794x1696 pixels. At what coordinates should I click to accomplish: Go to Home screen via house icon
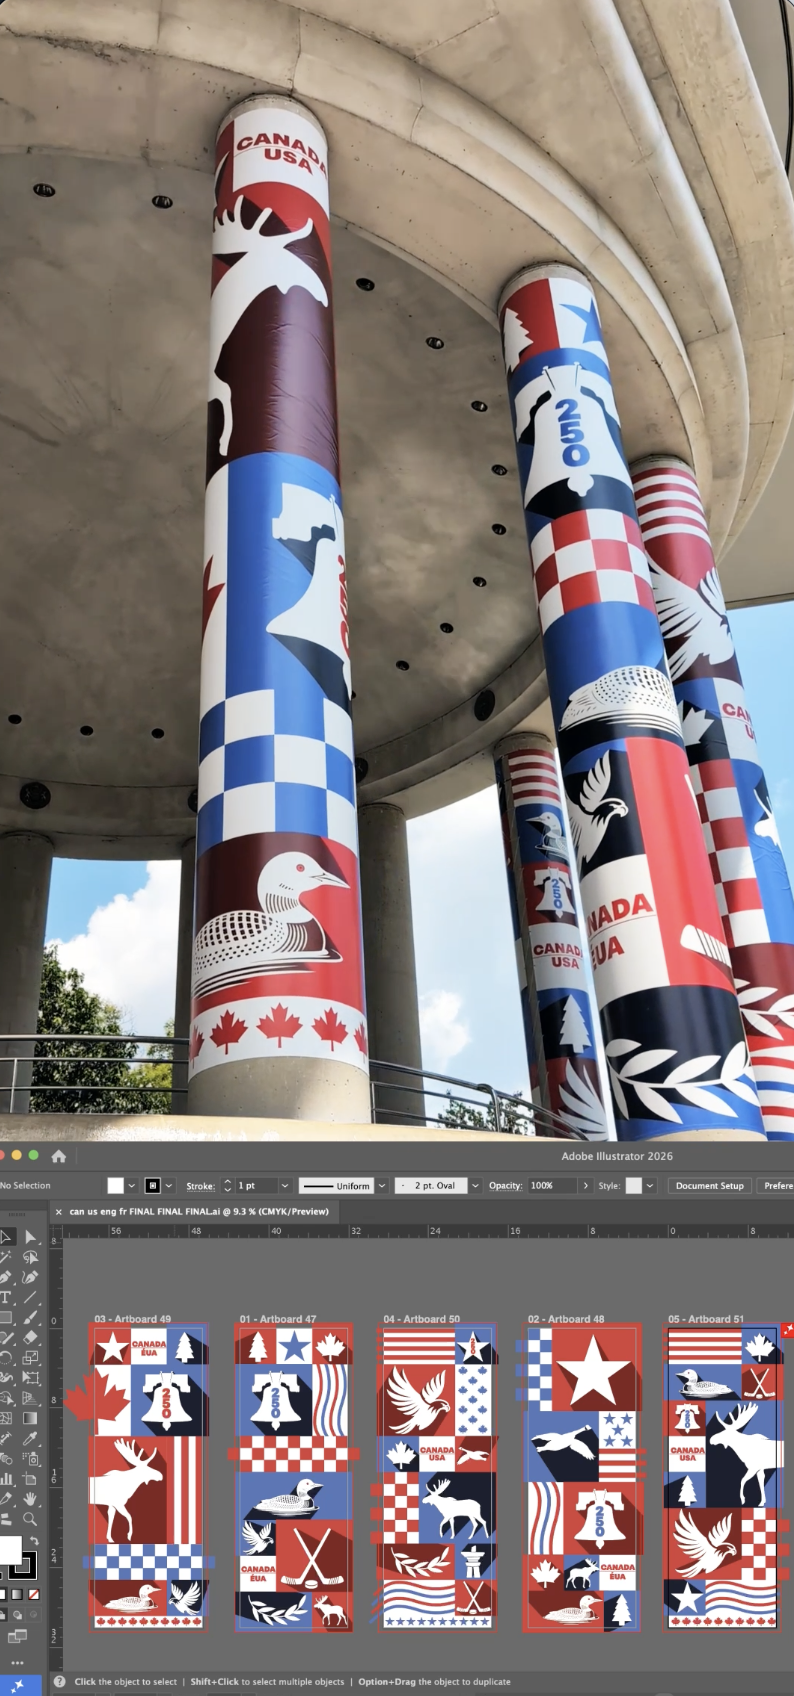(59, 1156)
